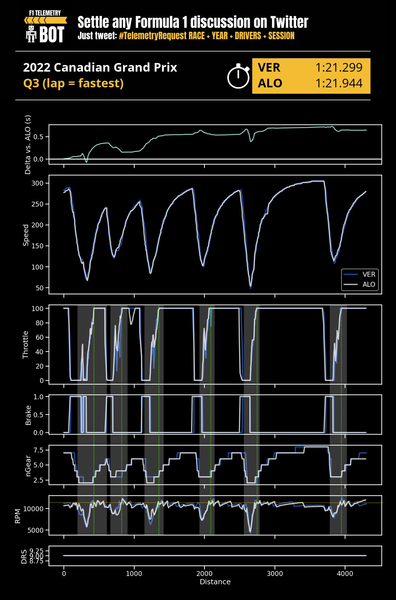This screenshot has height=600, width=396.
Task: Select the '2022 Canadian Grand Prix' title
Action: click(100, 68)
